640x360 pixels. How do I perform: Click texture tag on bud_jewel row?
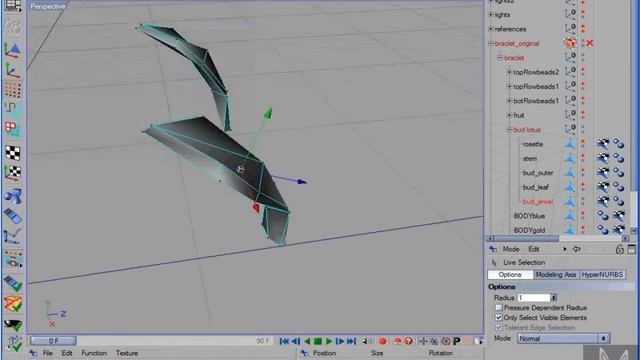pyautogui.click(x=603, y=202)
